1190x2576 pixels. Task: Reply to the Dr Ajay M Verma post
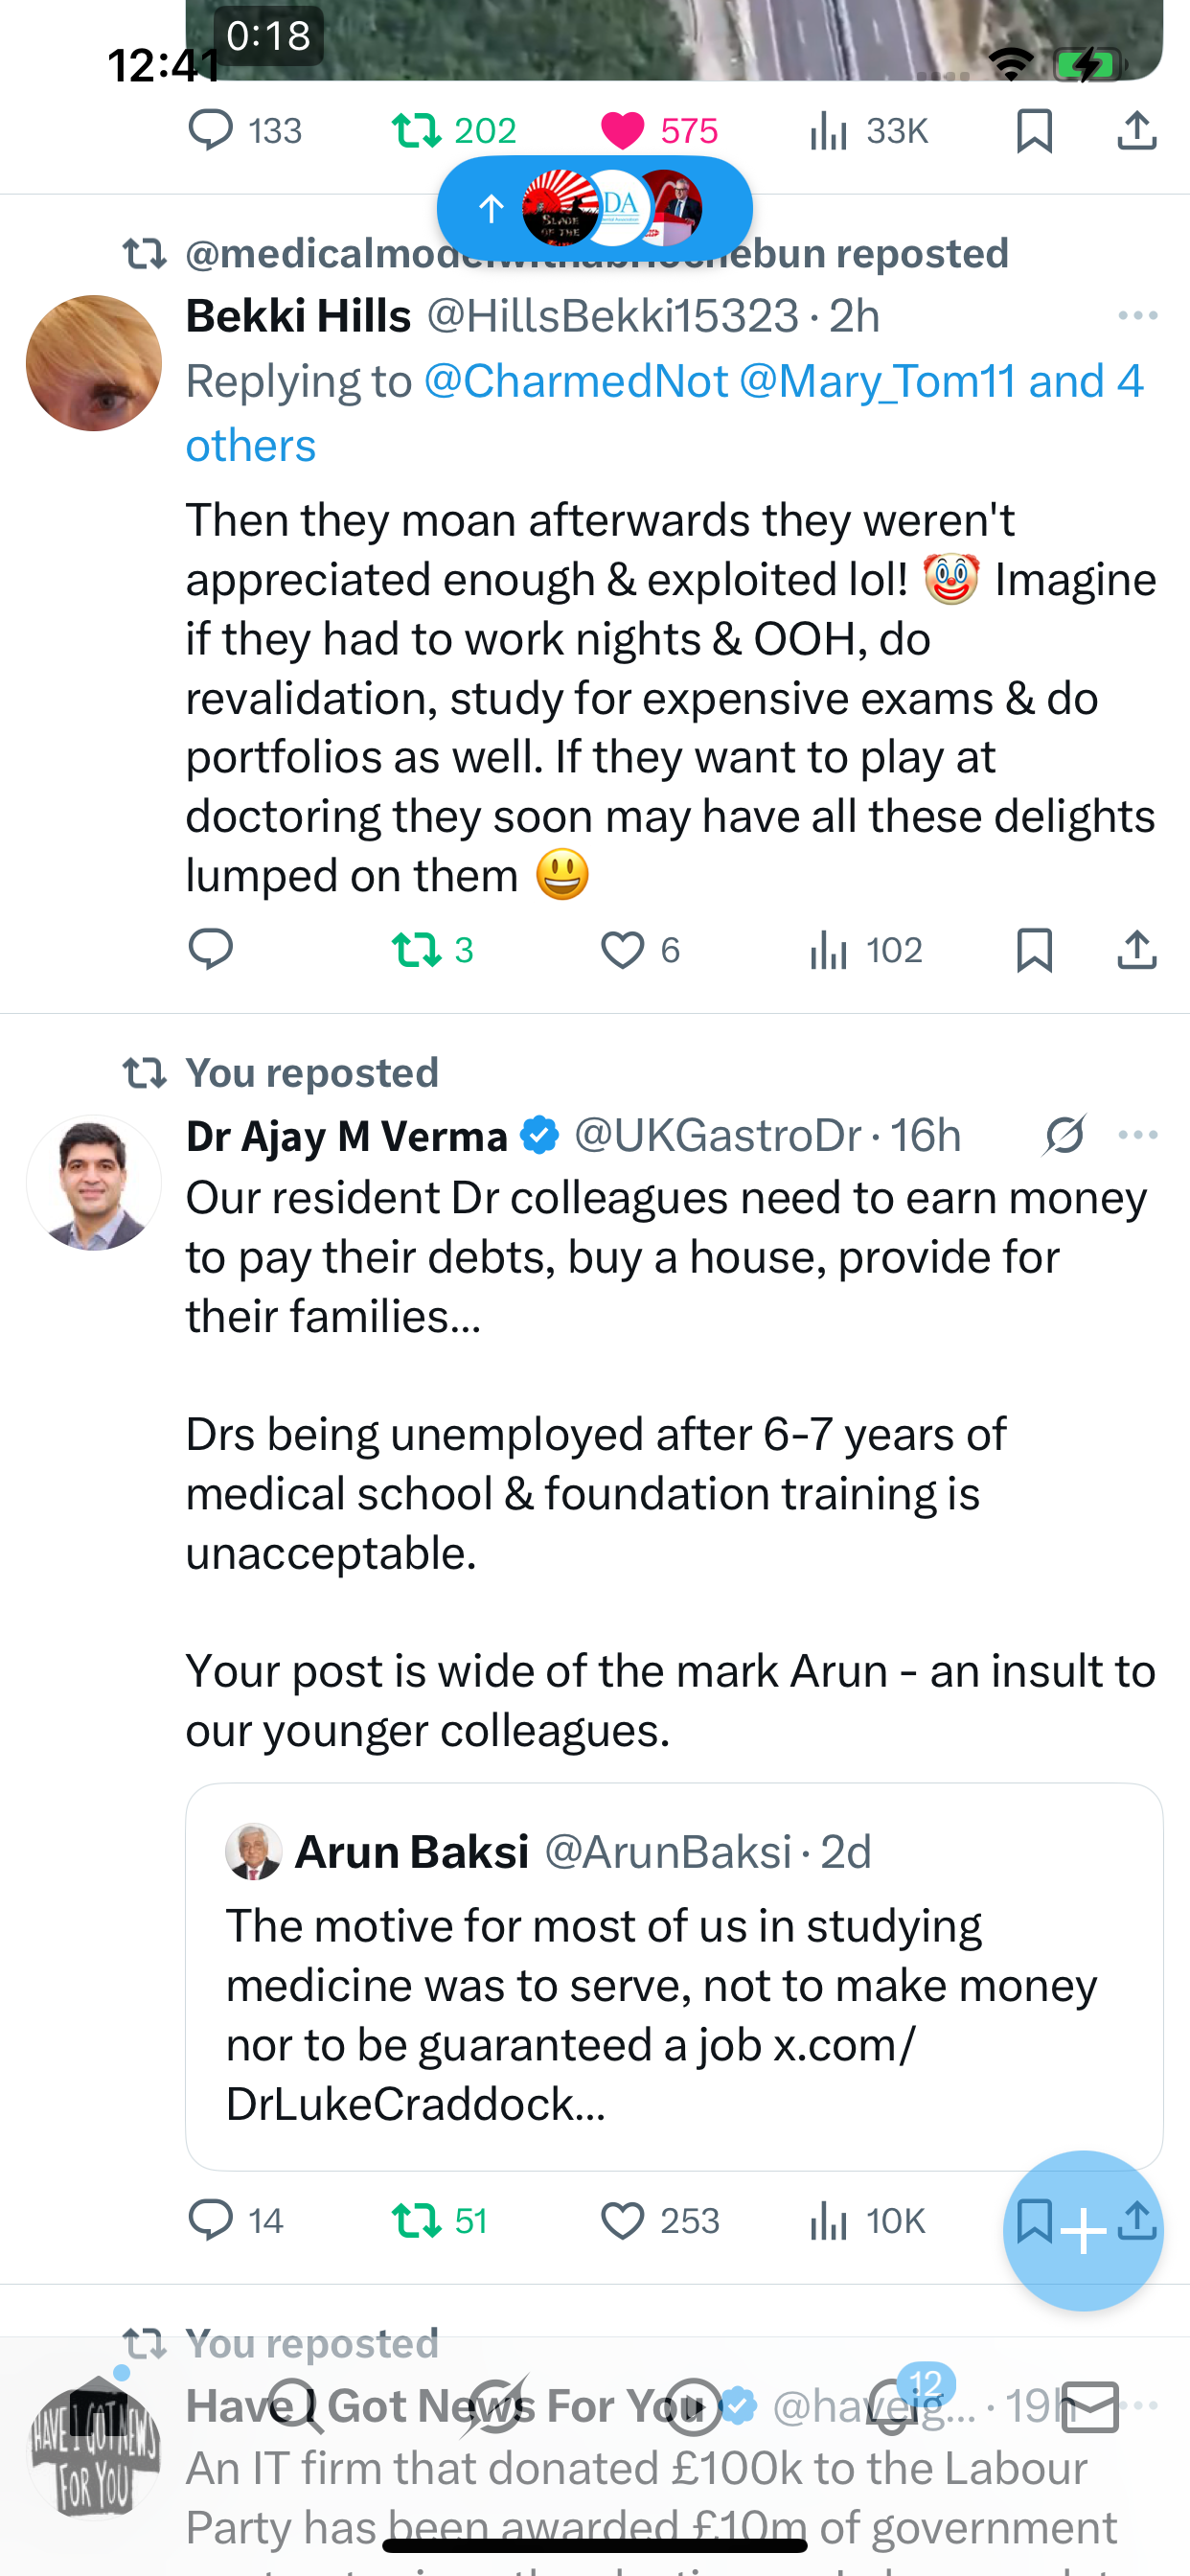pos(211,2221)
